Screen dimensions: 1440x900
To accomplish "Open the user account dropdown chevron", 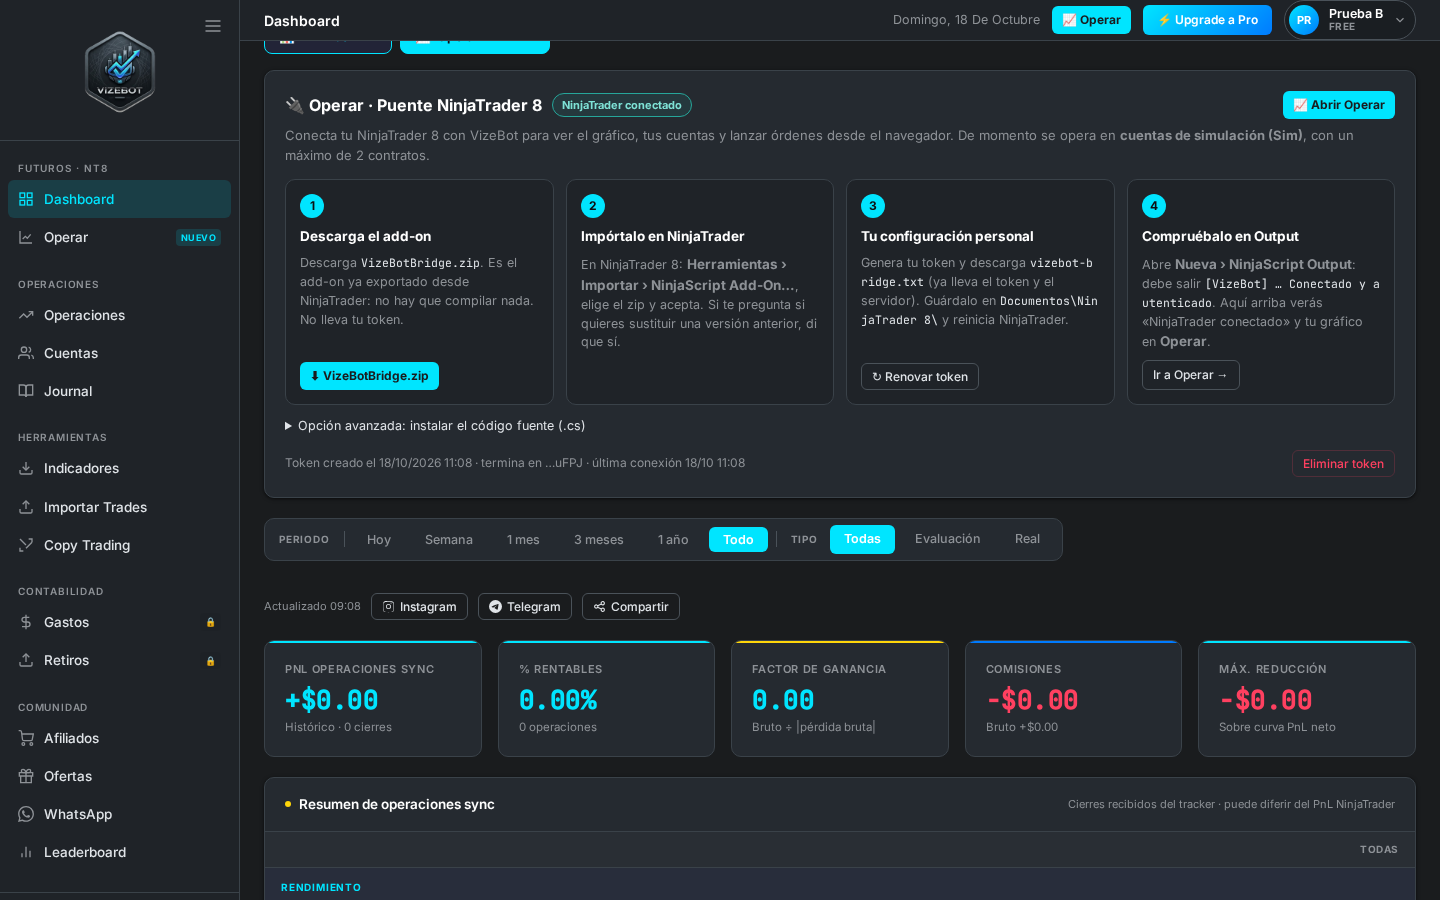I will [x=1400, y=20].
